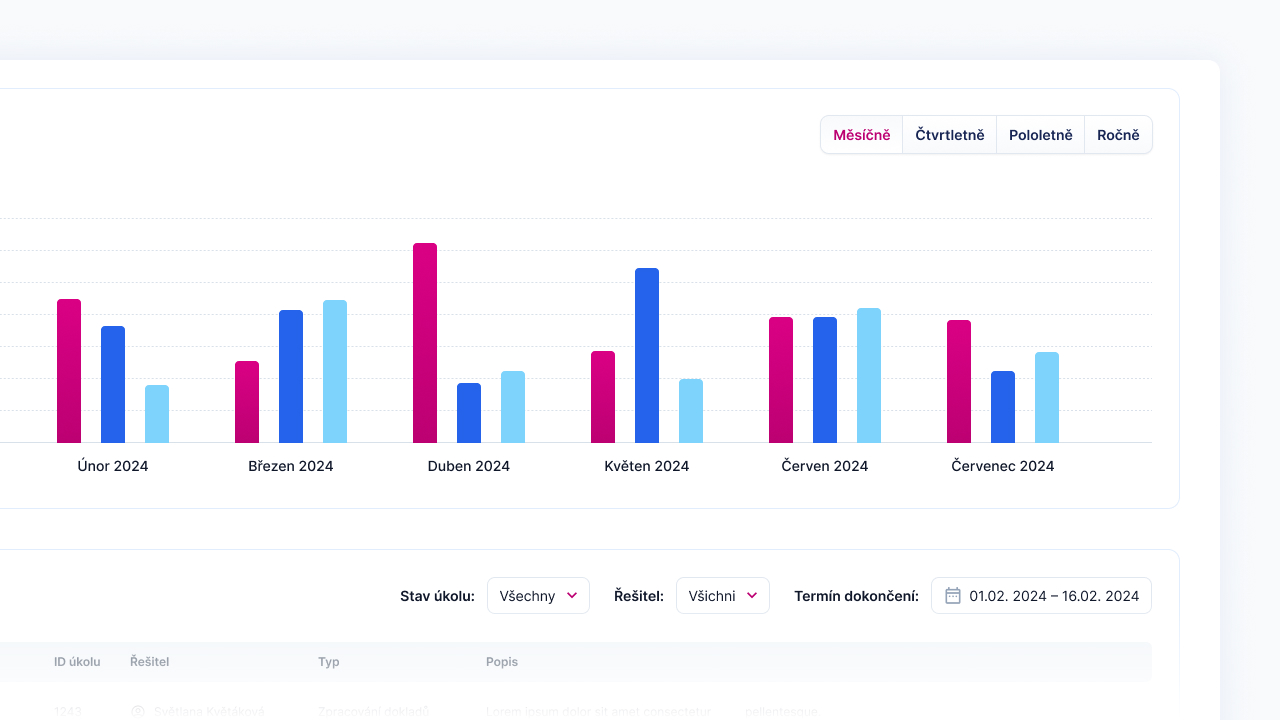Open the Všechny task status dropdown

pos(538,594)
